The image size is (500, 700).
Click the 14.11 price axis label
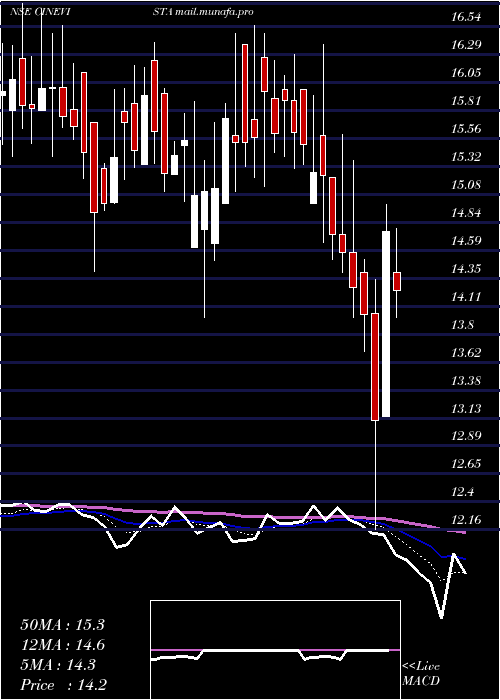[466, 297]
